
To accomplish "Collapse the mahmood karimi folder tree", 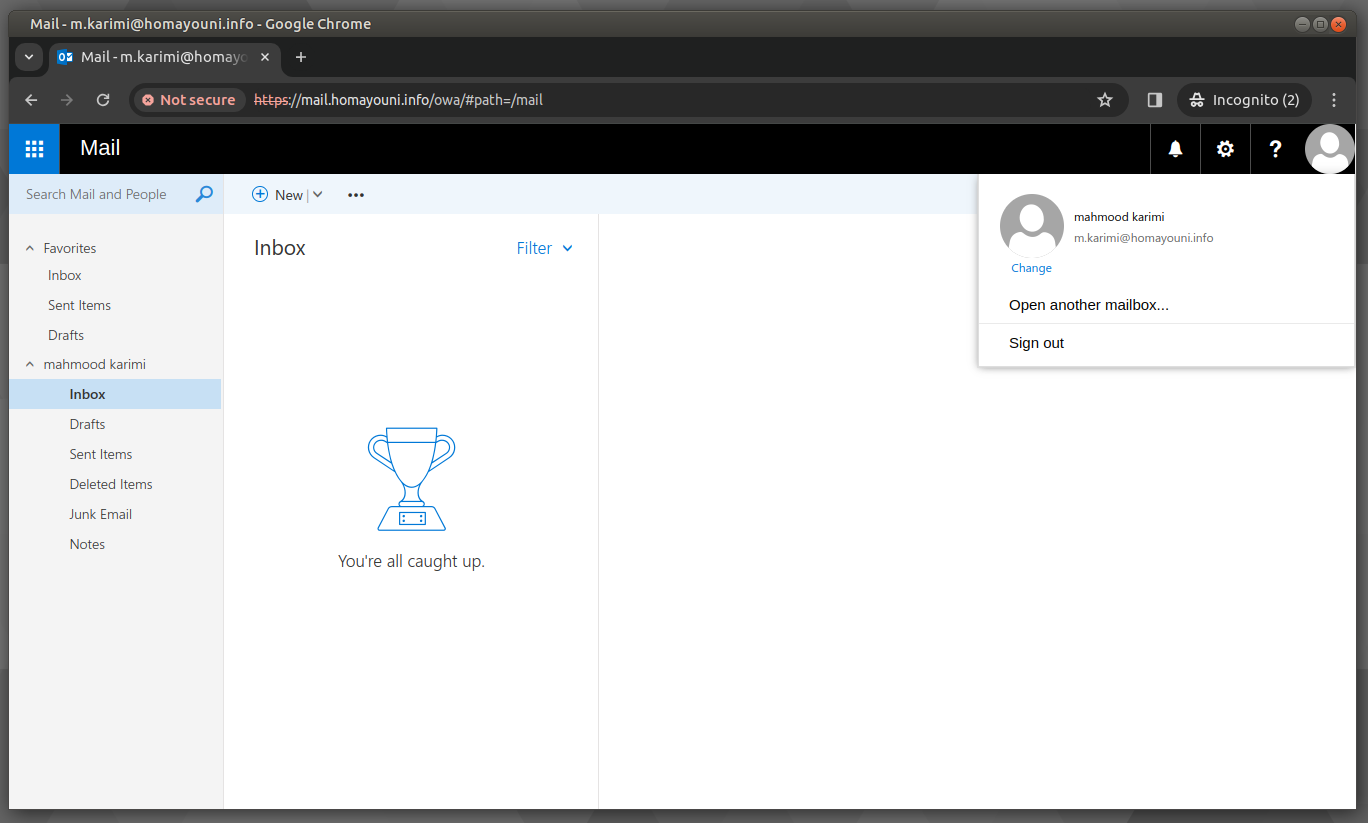I will (30, 365).
